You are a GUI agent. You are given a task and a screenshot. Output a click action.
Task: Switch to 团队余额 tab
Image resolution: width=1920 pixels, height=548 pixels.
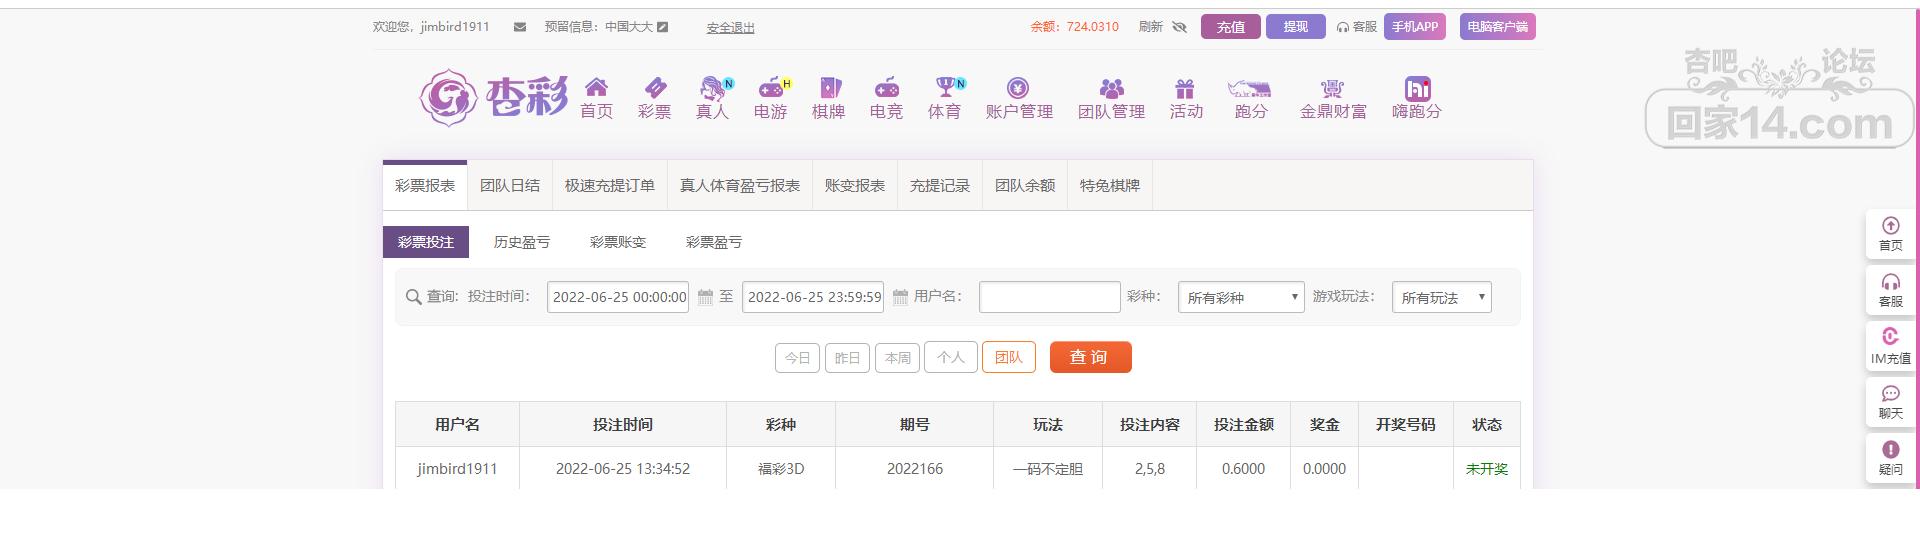point(1025,186)
